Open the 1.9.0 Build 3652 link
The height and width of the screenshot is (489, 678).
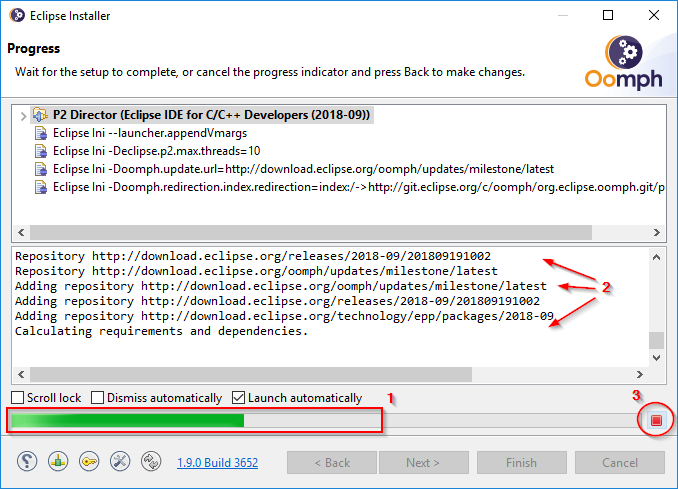pyautogui.click(x=217, y=463)
